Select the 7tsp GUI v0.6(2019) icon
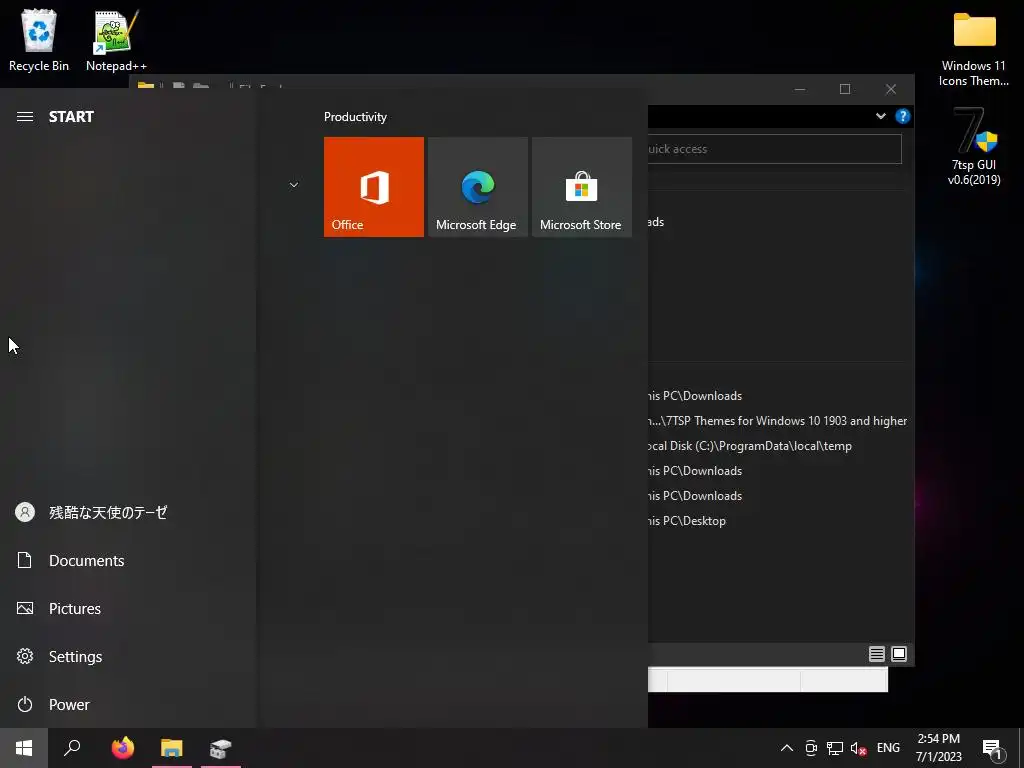This screenshot has height=768, width=1024. click(974, 146)
